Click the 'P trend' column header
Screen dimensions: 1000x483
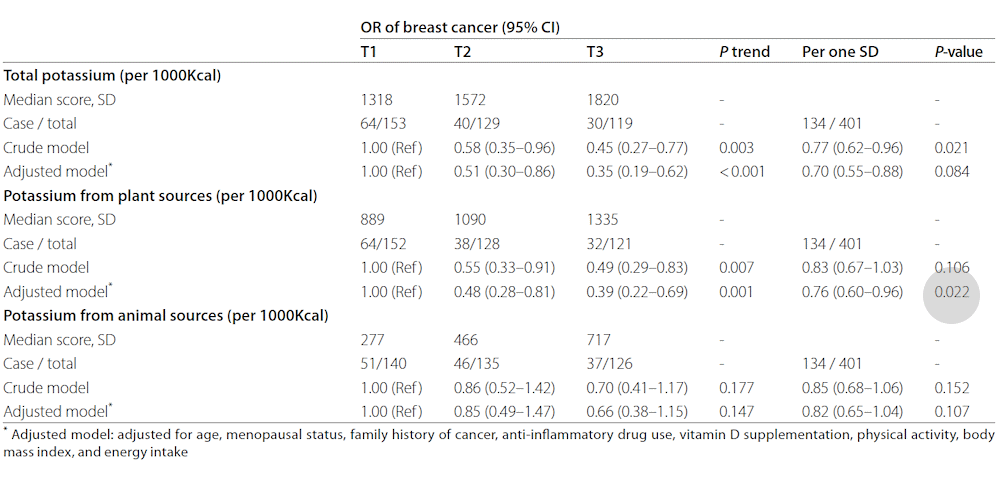745,52
